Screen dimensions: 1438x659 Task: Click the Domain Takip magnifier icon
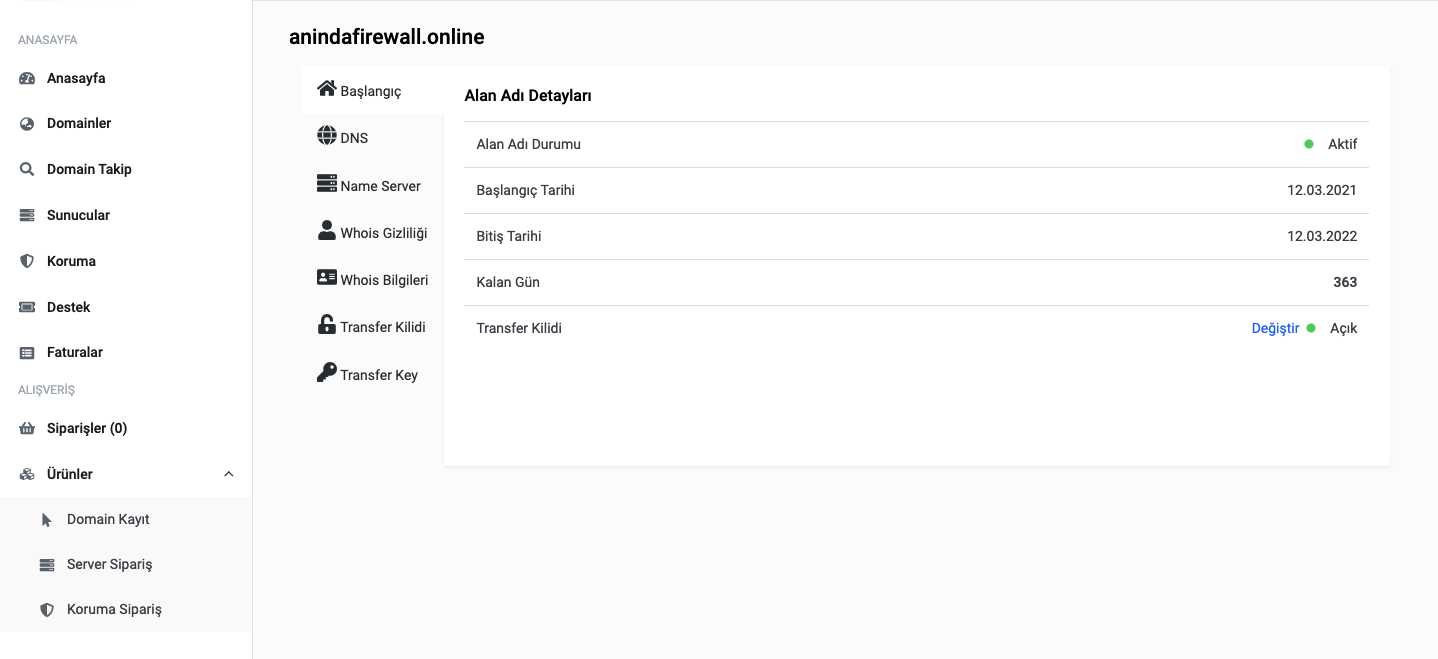[27, 169]
